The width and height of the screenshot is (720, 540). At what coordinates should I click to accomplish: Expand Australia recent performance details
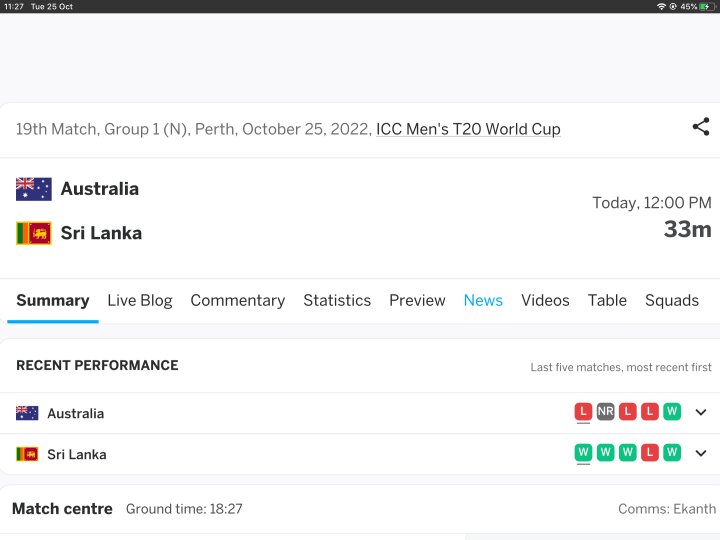pos(701,412)
